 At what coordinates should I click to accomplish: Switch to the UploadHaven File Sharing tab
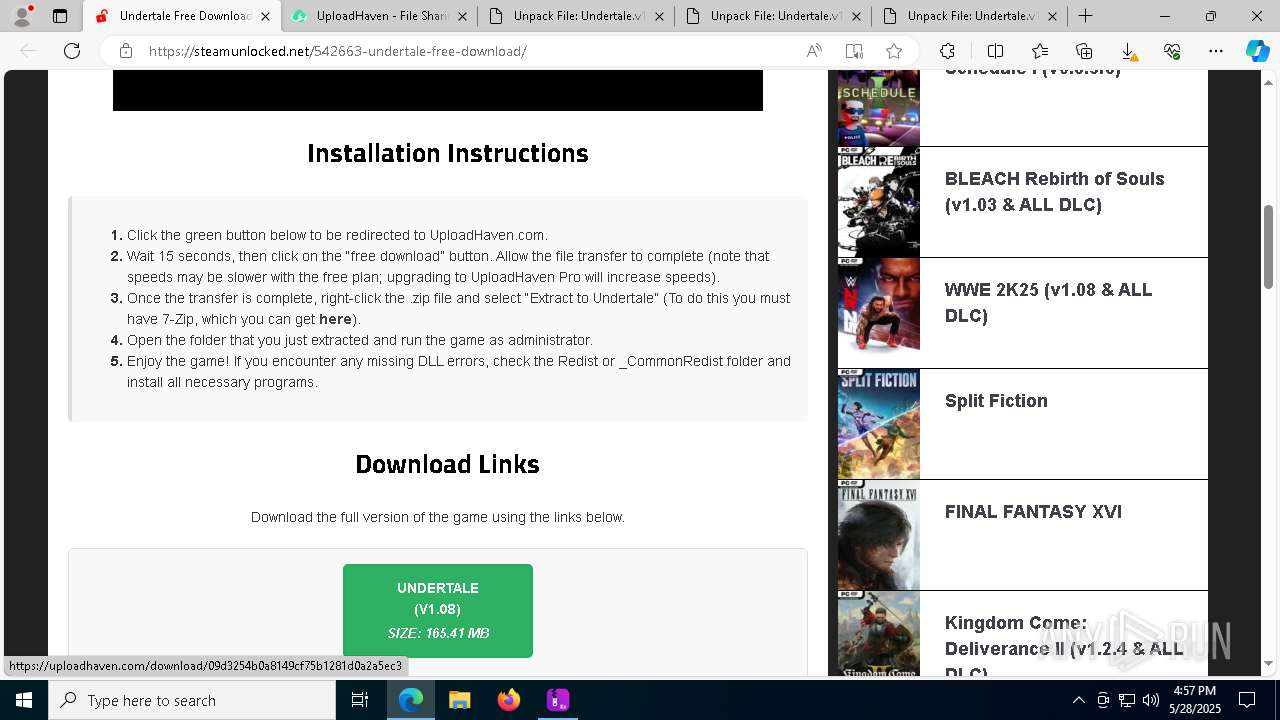(378, 16)
